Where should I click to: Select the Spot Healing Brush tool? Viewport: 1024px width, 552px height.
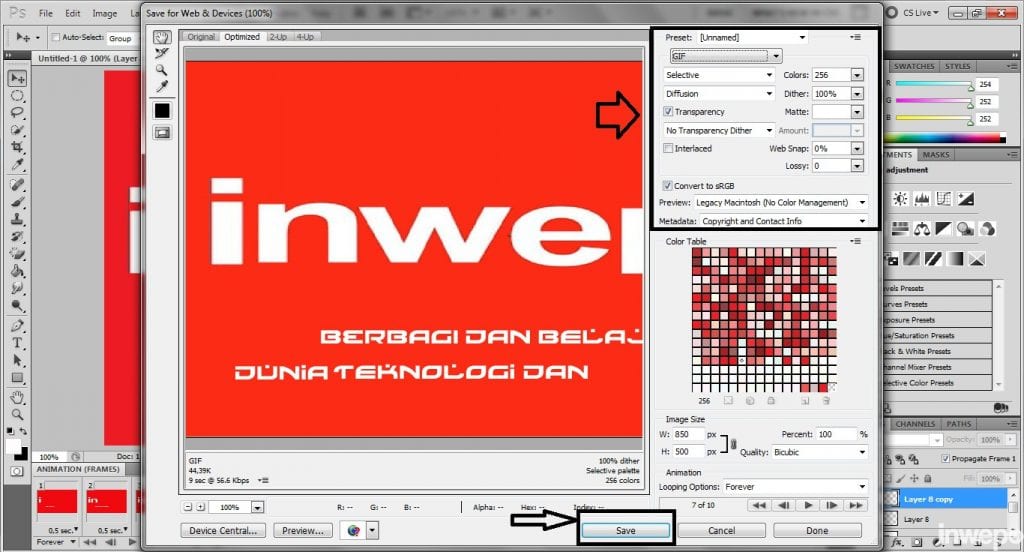(18, 185)
